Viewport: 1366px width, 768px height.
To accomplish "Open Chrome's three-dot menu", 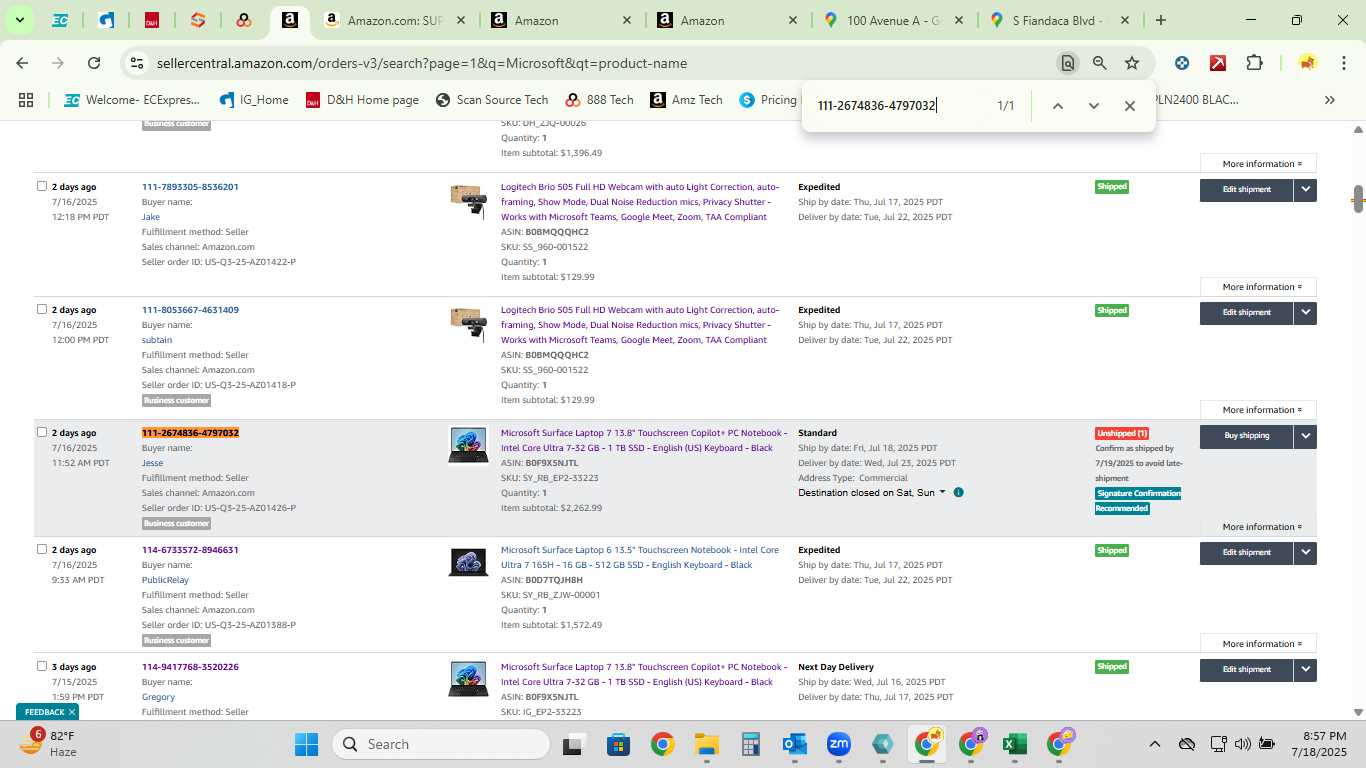I will click(x=1343, y=63).
